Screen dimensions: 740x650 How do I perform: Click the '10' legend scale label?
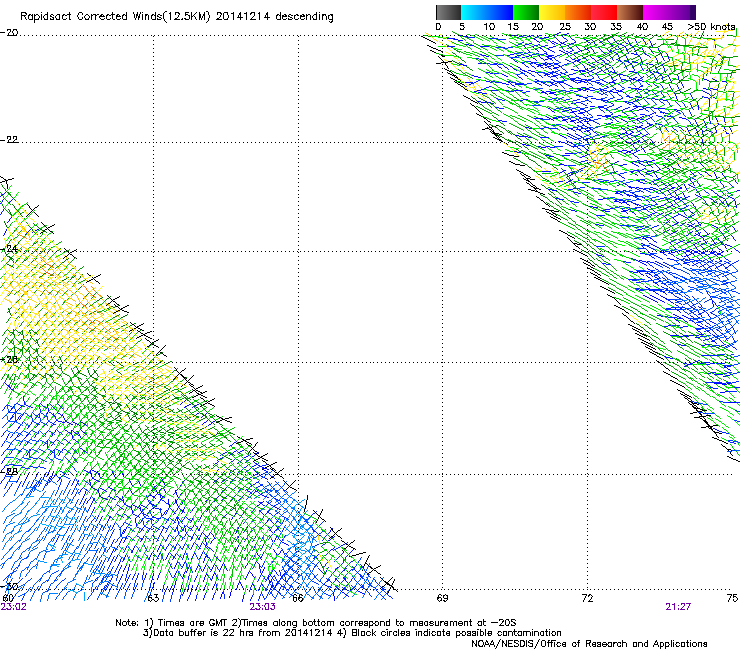click(489, 27)
